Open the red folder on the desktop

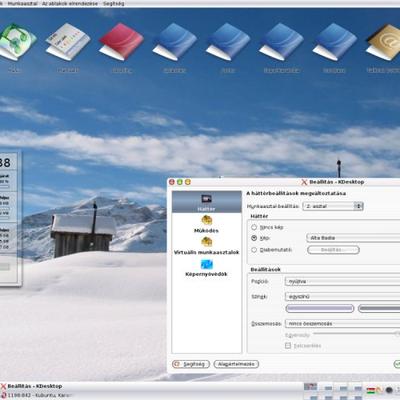(x=121, y=42)
